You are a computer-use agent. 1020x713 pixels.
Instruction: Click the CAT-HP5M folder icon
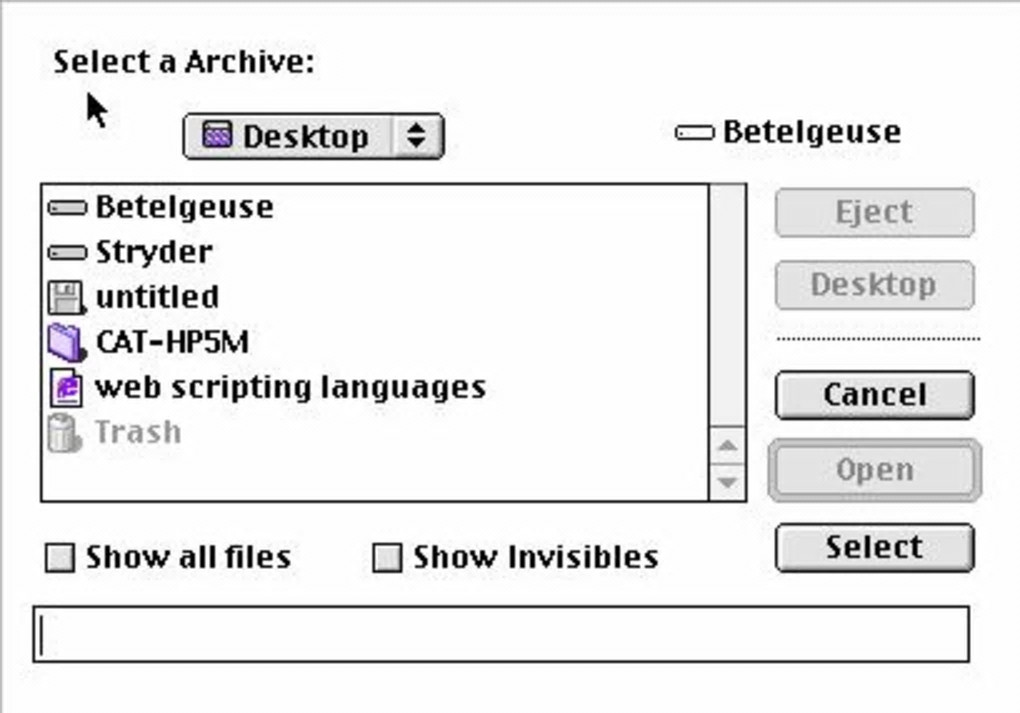[66, 342]
